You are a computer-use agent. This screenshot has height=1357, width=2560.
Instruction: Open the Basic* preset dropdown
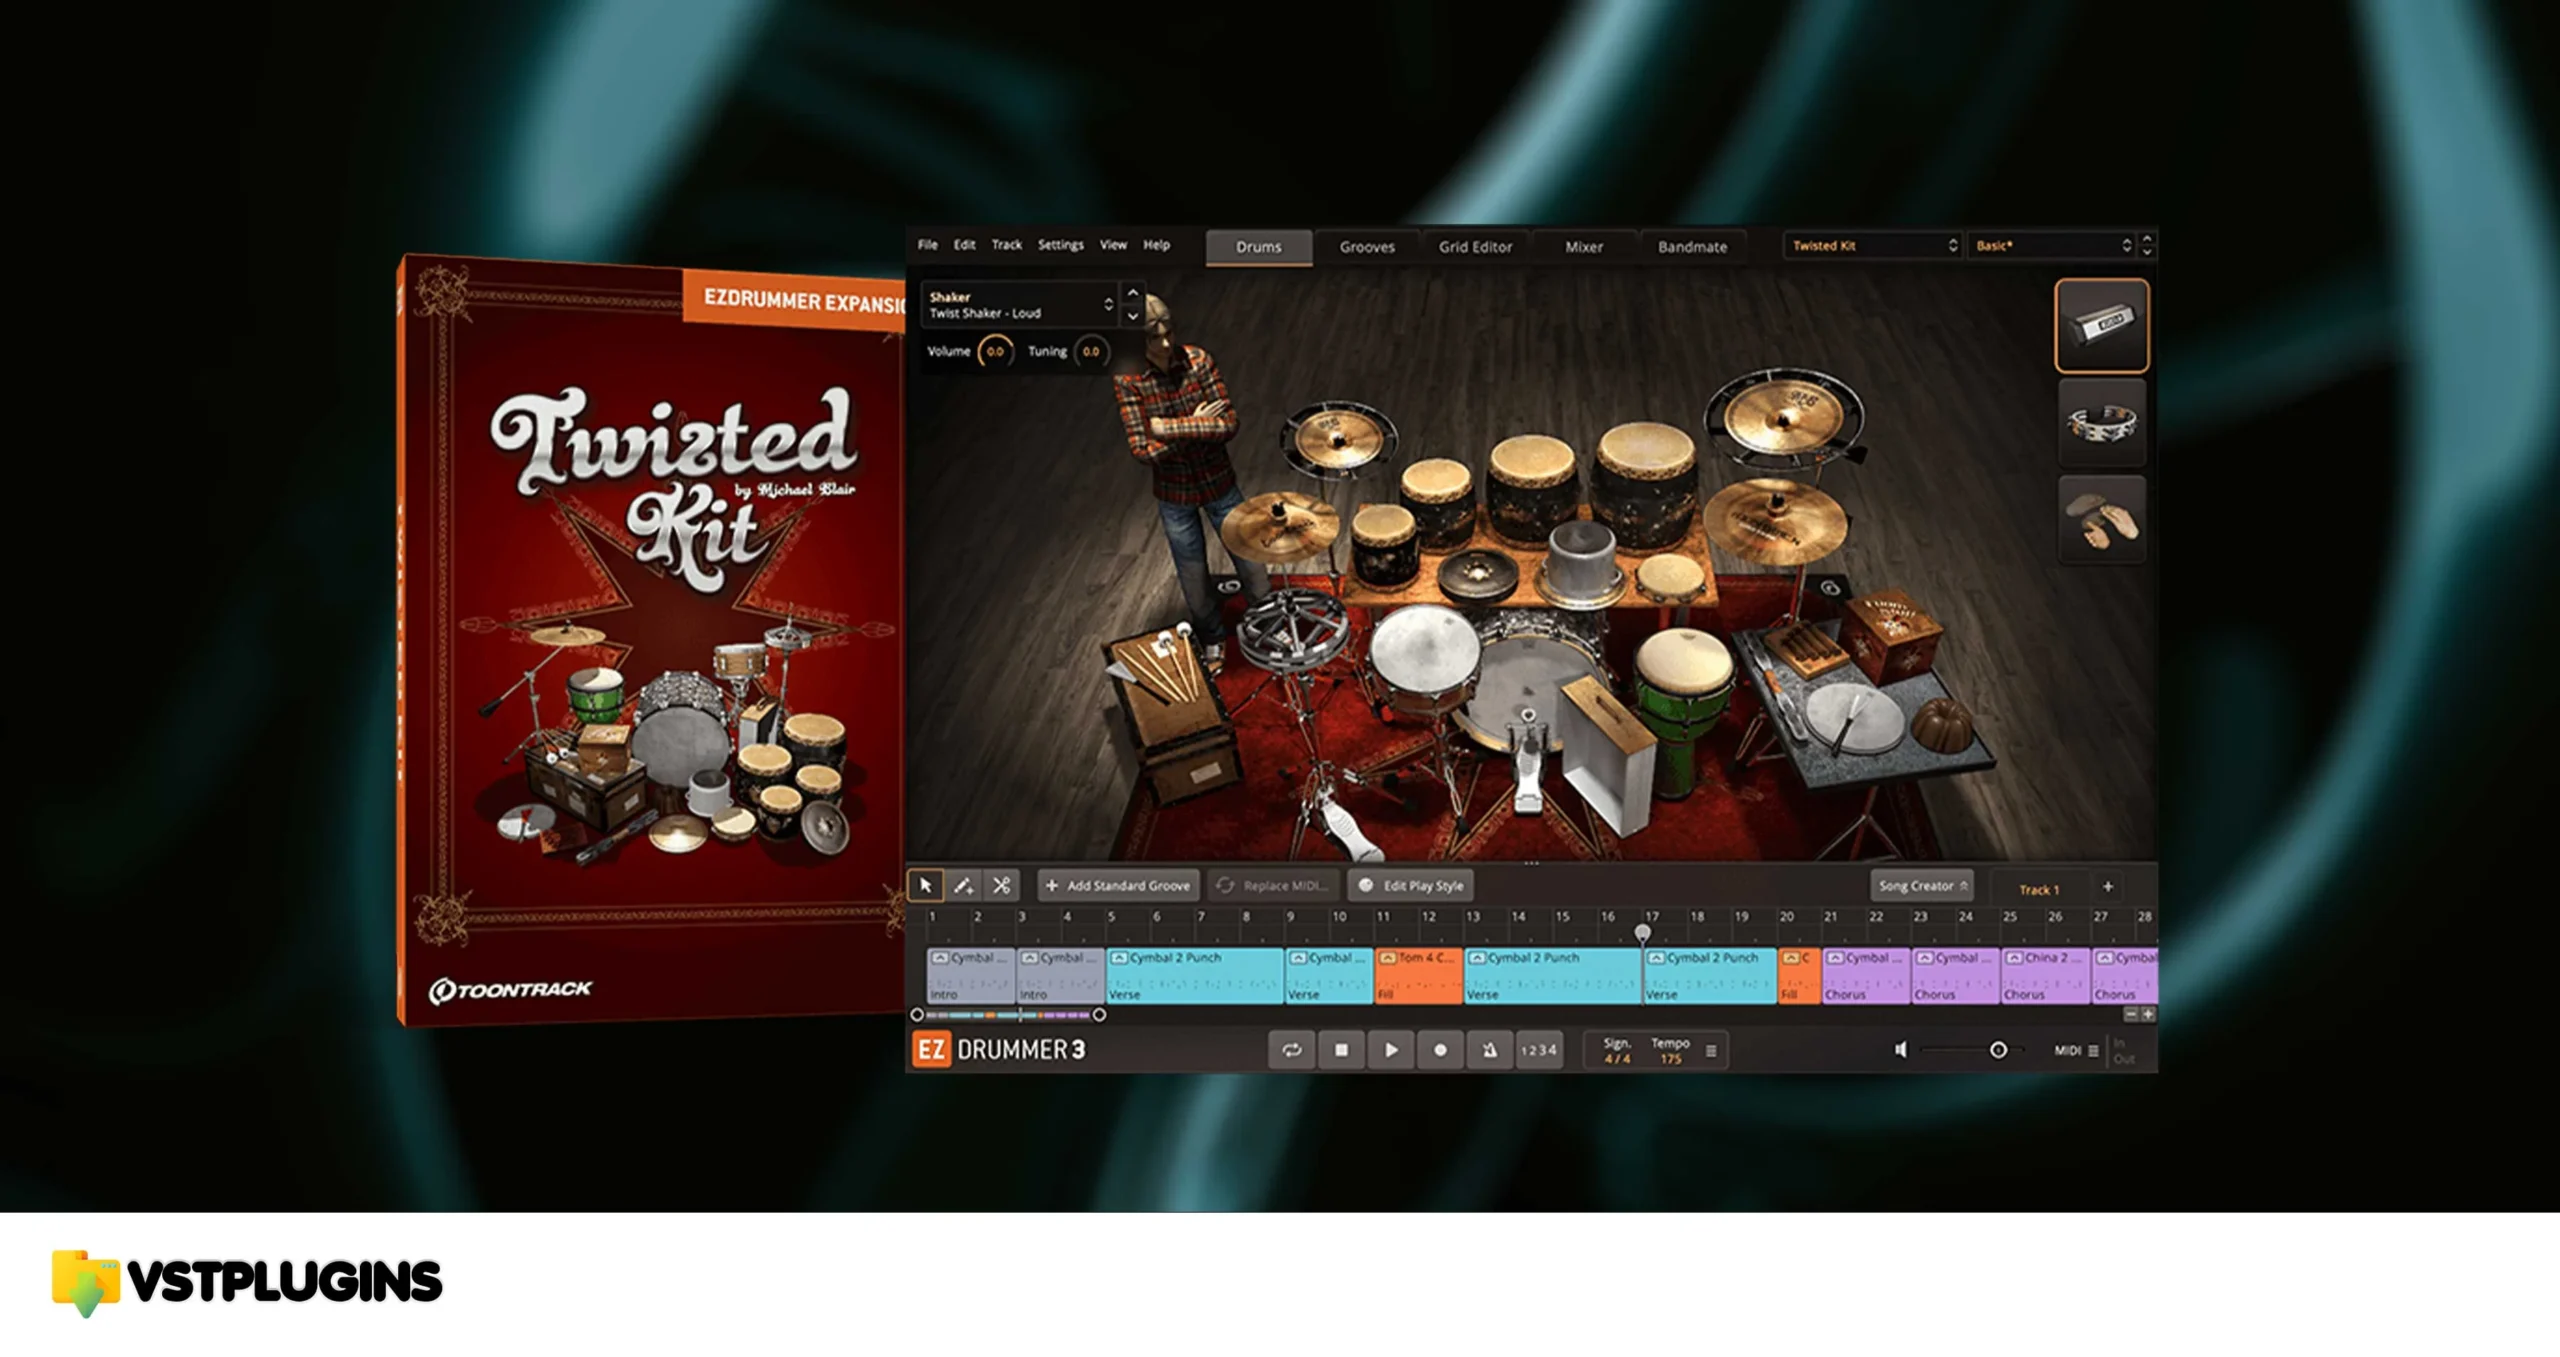[x=2052, y=245]
